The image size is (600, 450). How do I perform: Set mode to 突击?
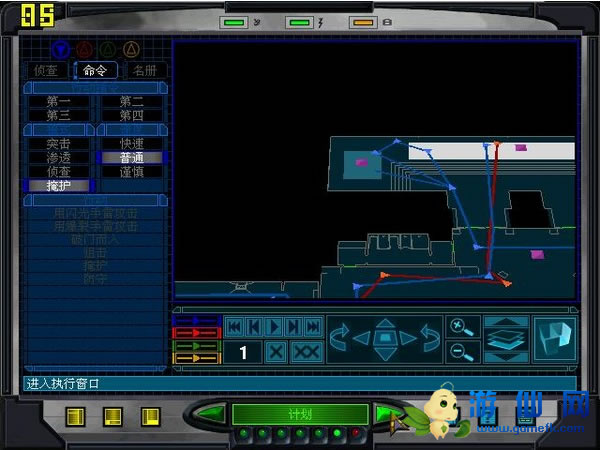59,144
